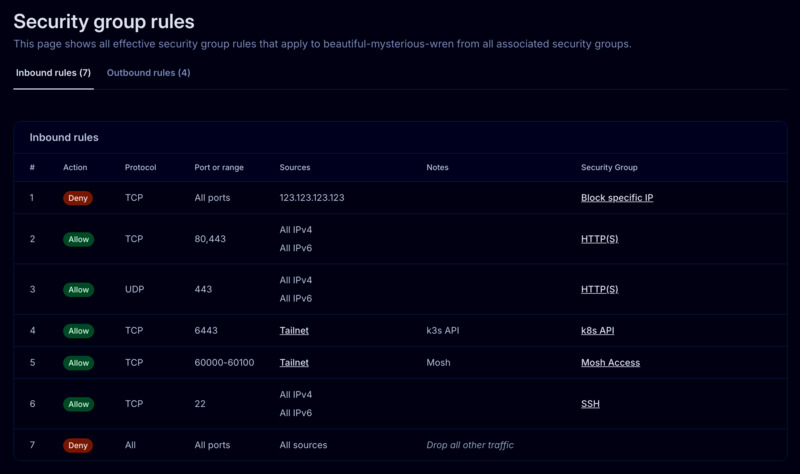The width and height of the screenshot is (800, 474).
Task: Click Tailnet source in the k3s API rule
Action: pyautogui.click(x=294, y=331)
